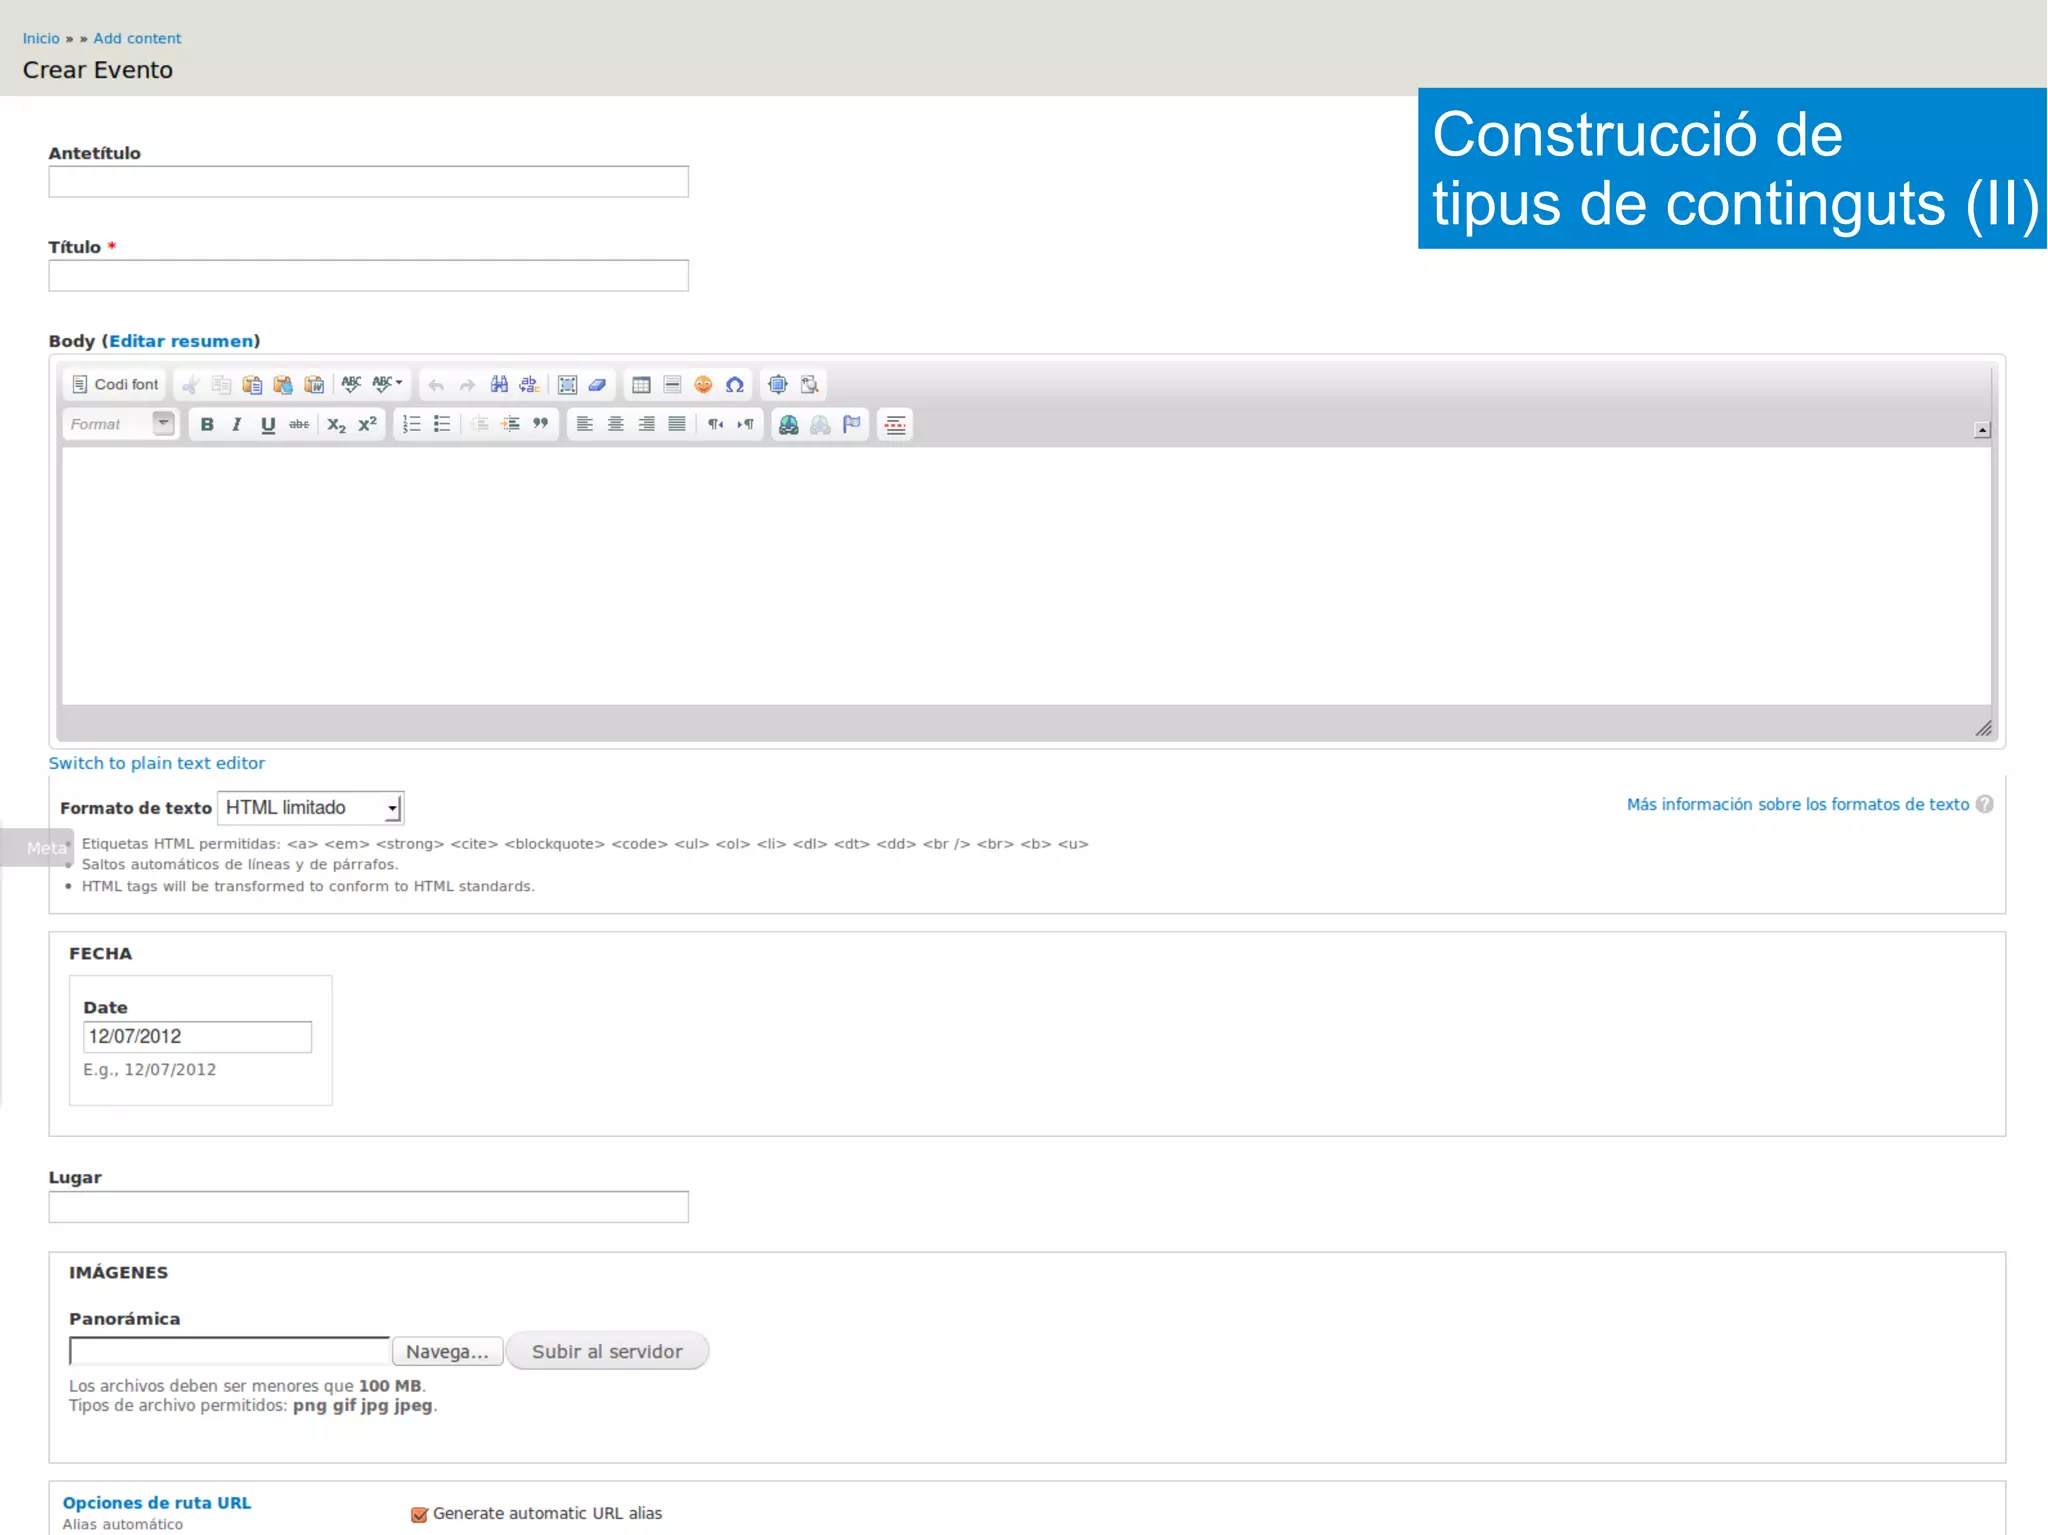Open Más información sobre los formatos link
Screen dimensions: 2048x1535
point(1797,804)
